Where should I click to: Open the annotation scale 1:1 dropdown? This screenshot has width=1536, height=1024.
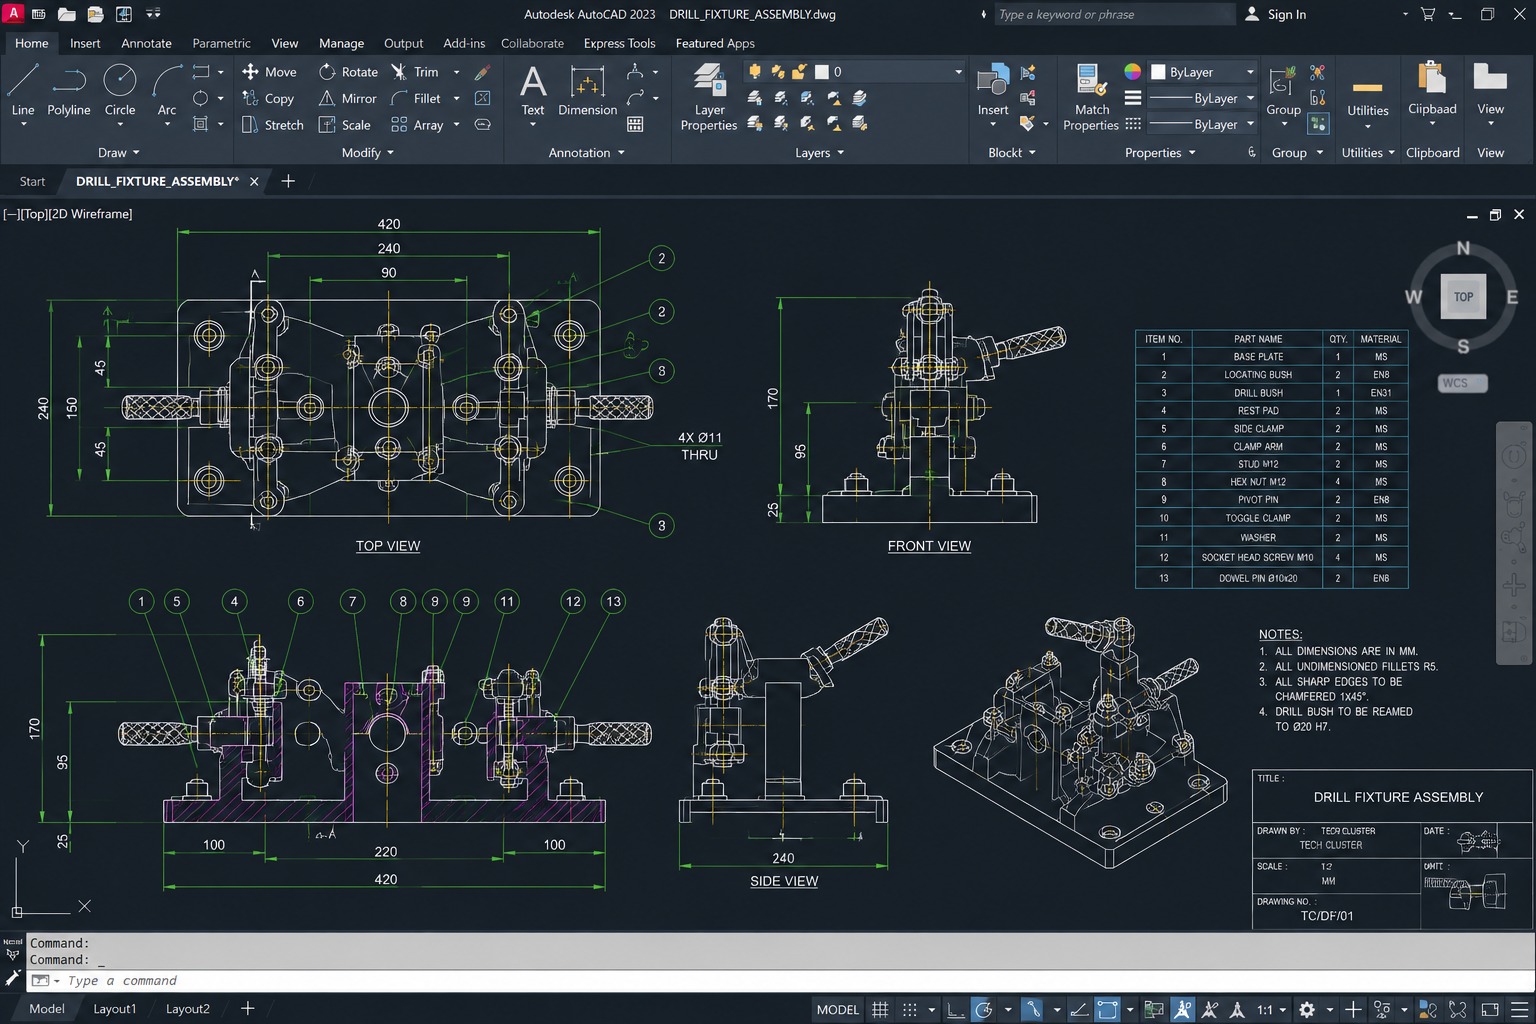pos(1271,1009)
